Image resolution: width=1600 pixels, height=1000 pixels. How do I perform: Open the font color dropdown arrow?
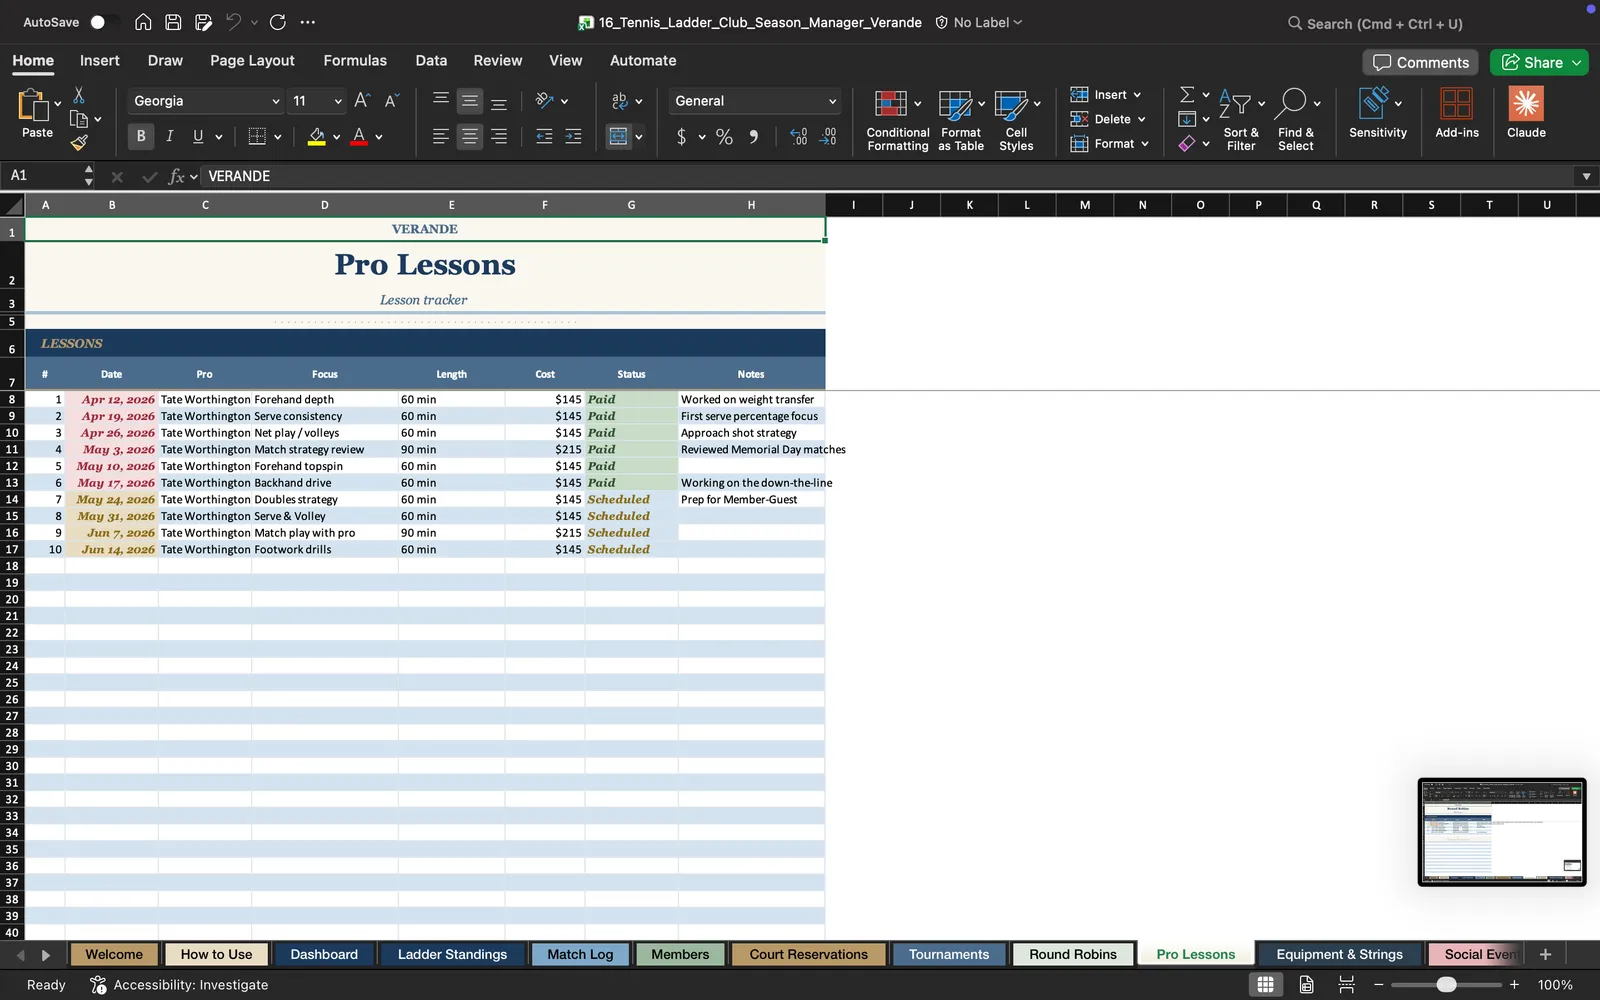[379, 137]
